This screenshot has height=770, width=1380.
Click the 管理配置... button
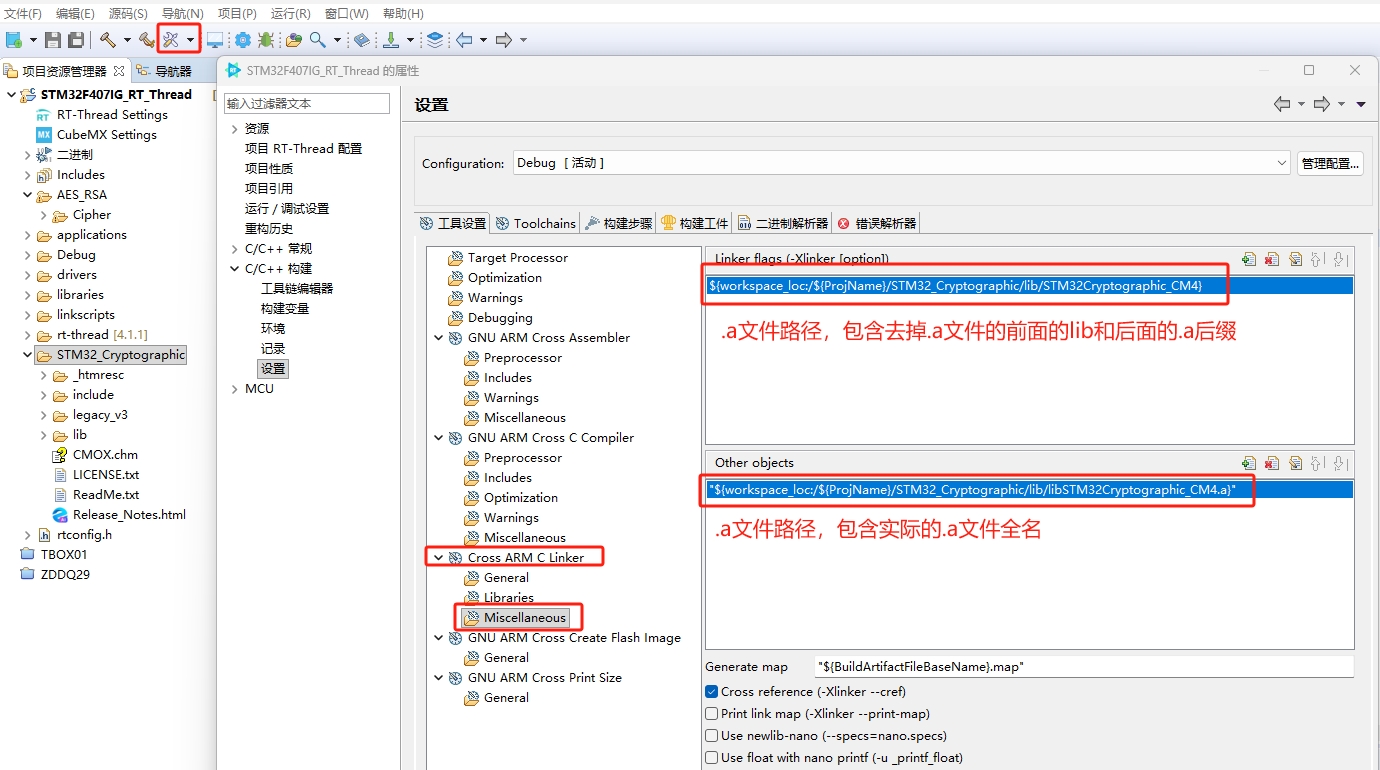(x=1330, y=163)
